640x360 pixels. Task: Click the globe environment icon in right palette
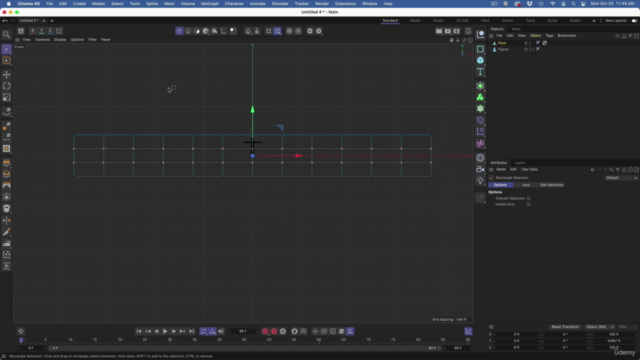480,158
